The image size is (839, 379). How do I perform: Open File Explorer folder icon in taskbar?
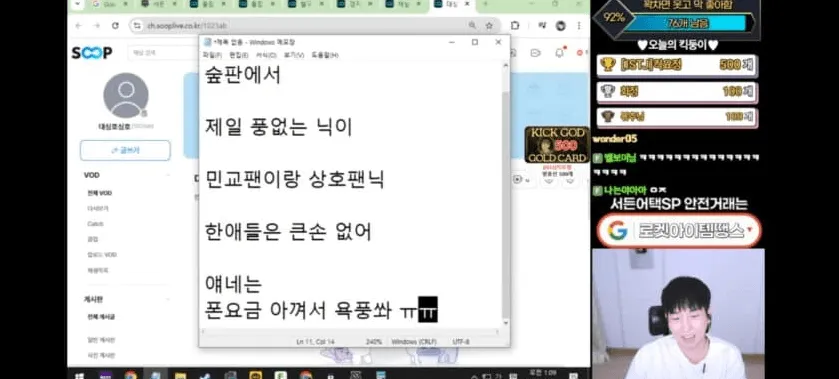click(x=180, y=375)
